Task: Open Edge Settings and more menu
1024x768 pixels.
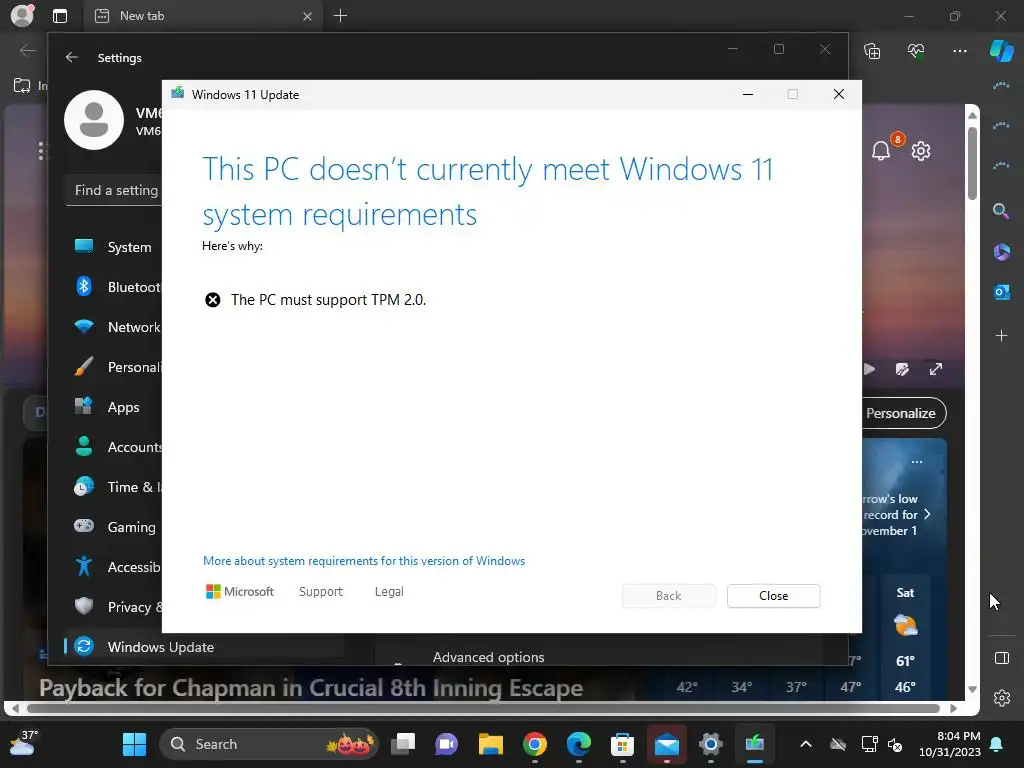Action: 960,51
